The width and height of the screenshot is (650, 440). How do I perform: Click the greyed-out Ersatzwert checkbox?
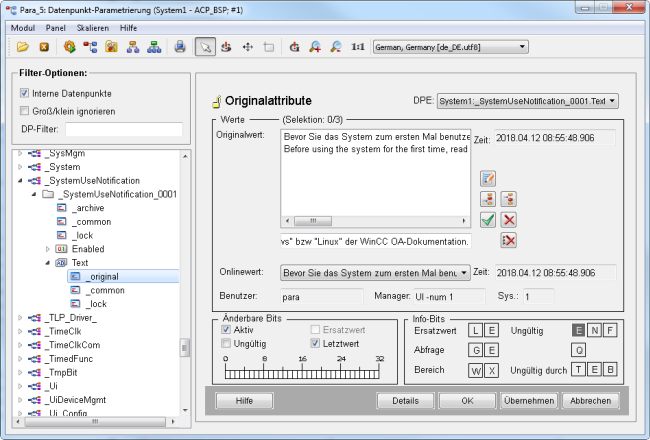pyautogui.click(x=315, y=330)
